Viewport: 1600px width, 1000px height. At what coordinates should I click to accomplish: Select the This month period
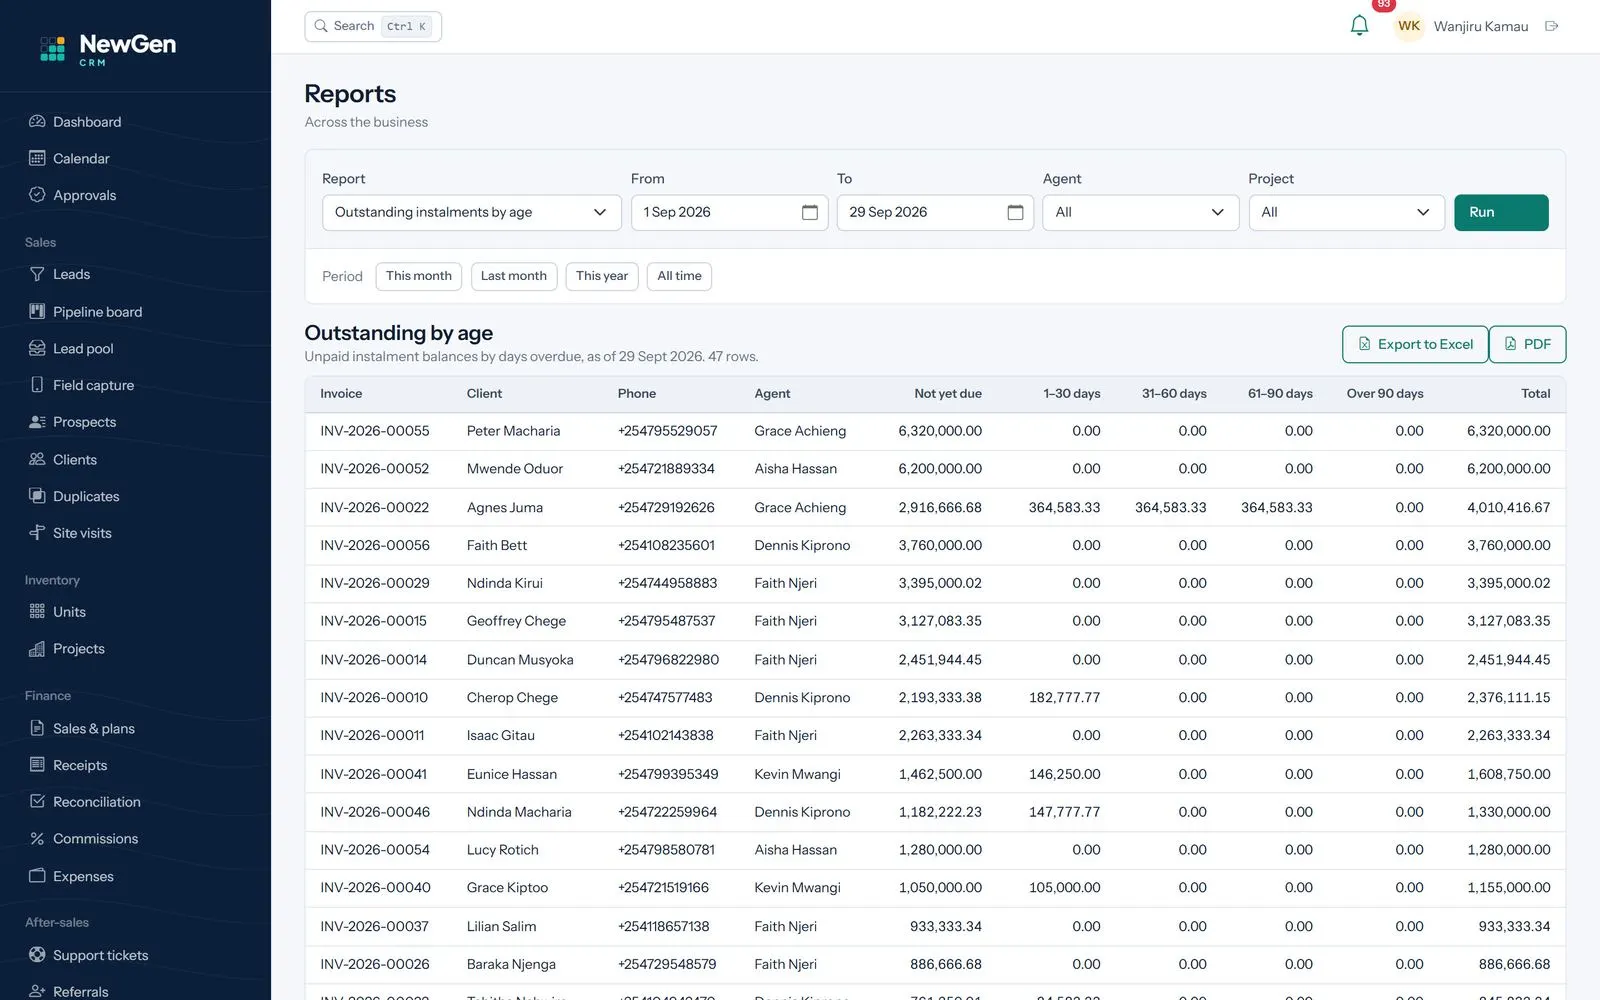[x=419, y=276]
